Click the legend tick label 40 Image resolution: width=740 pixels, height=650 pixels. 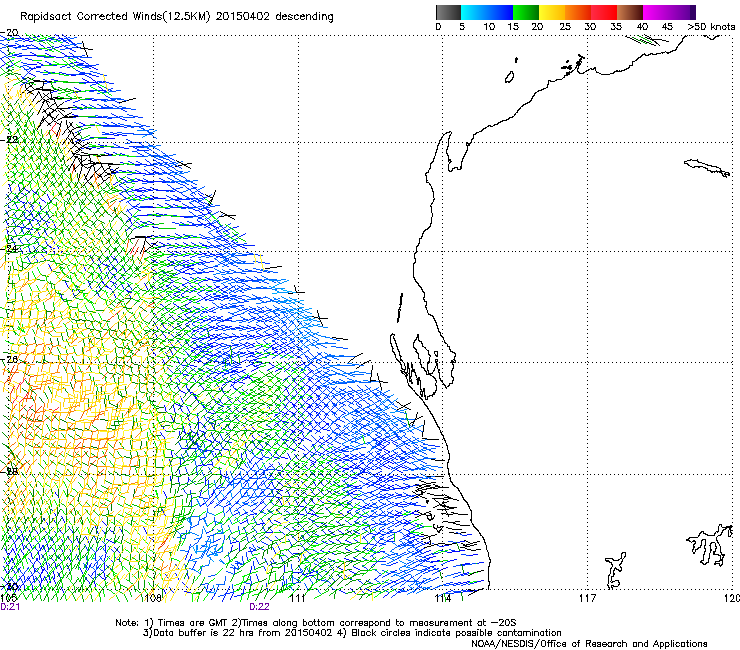642,27
